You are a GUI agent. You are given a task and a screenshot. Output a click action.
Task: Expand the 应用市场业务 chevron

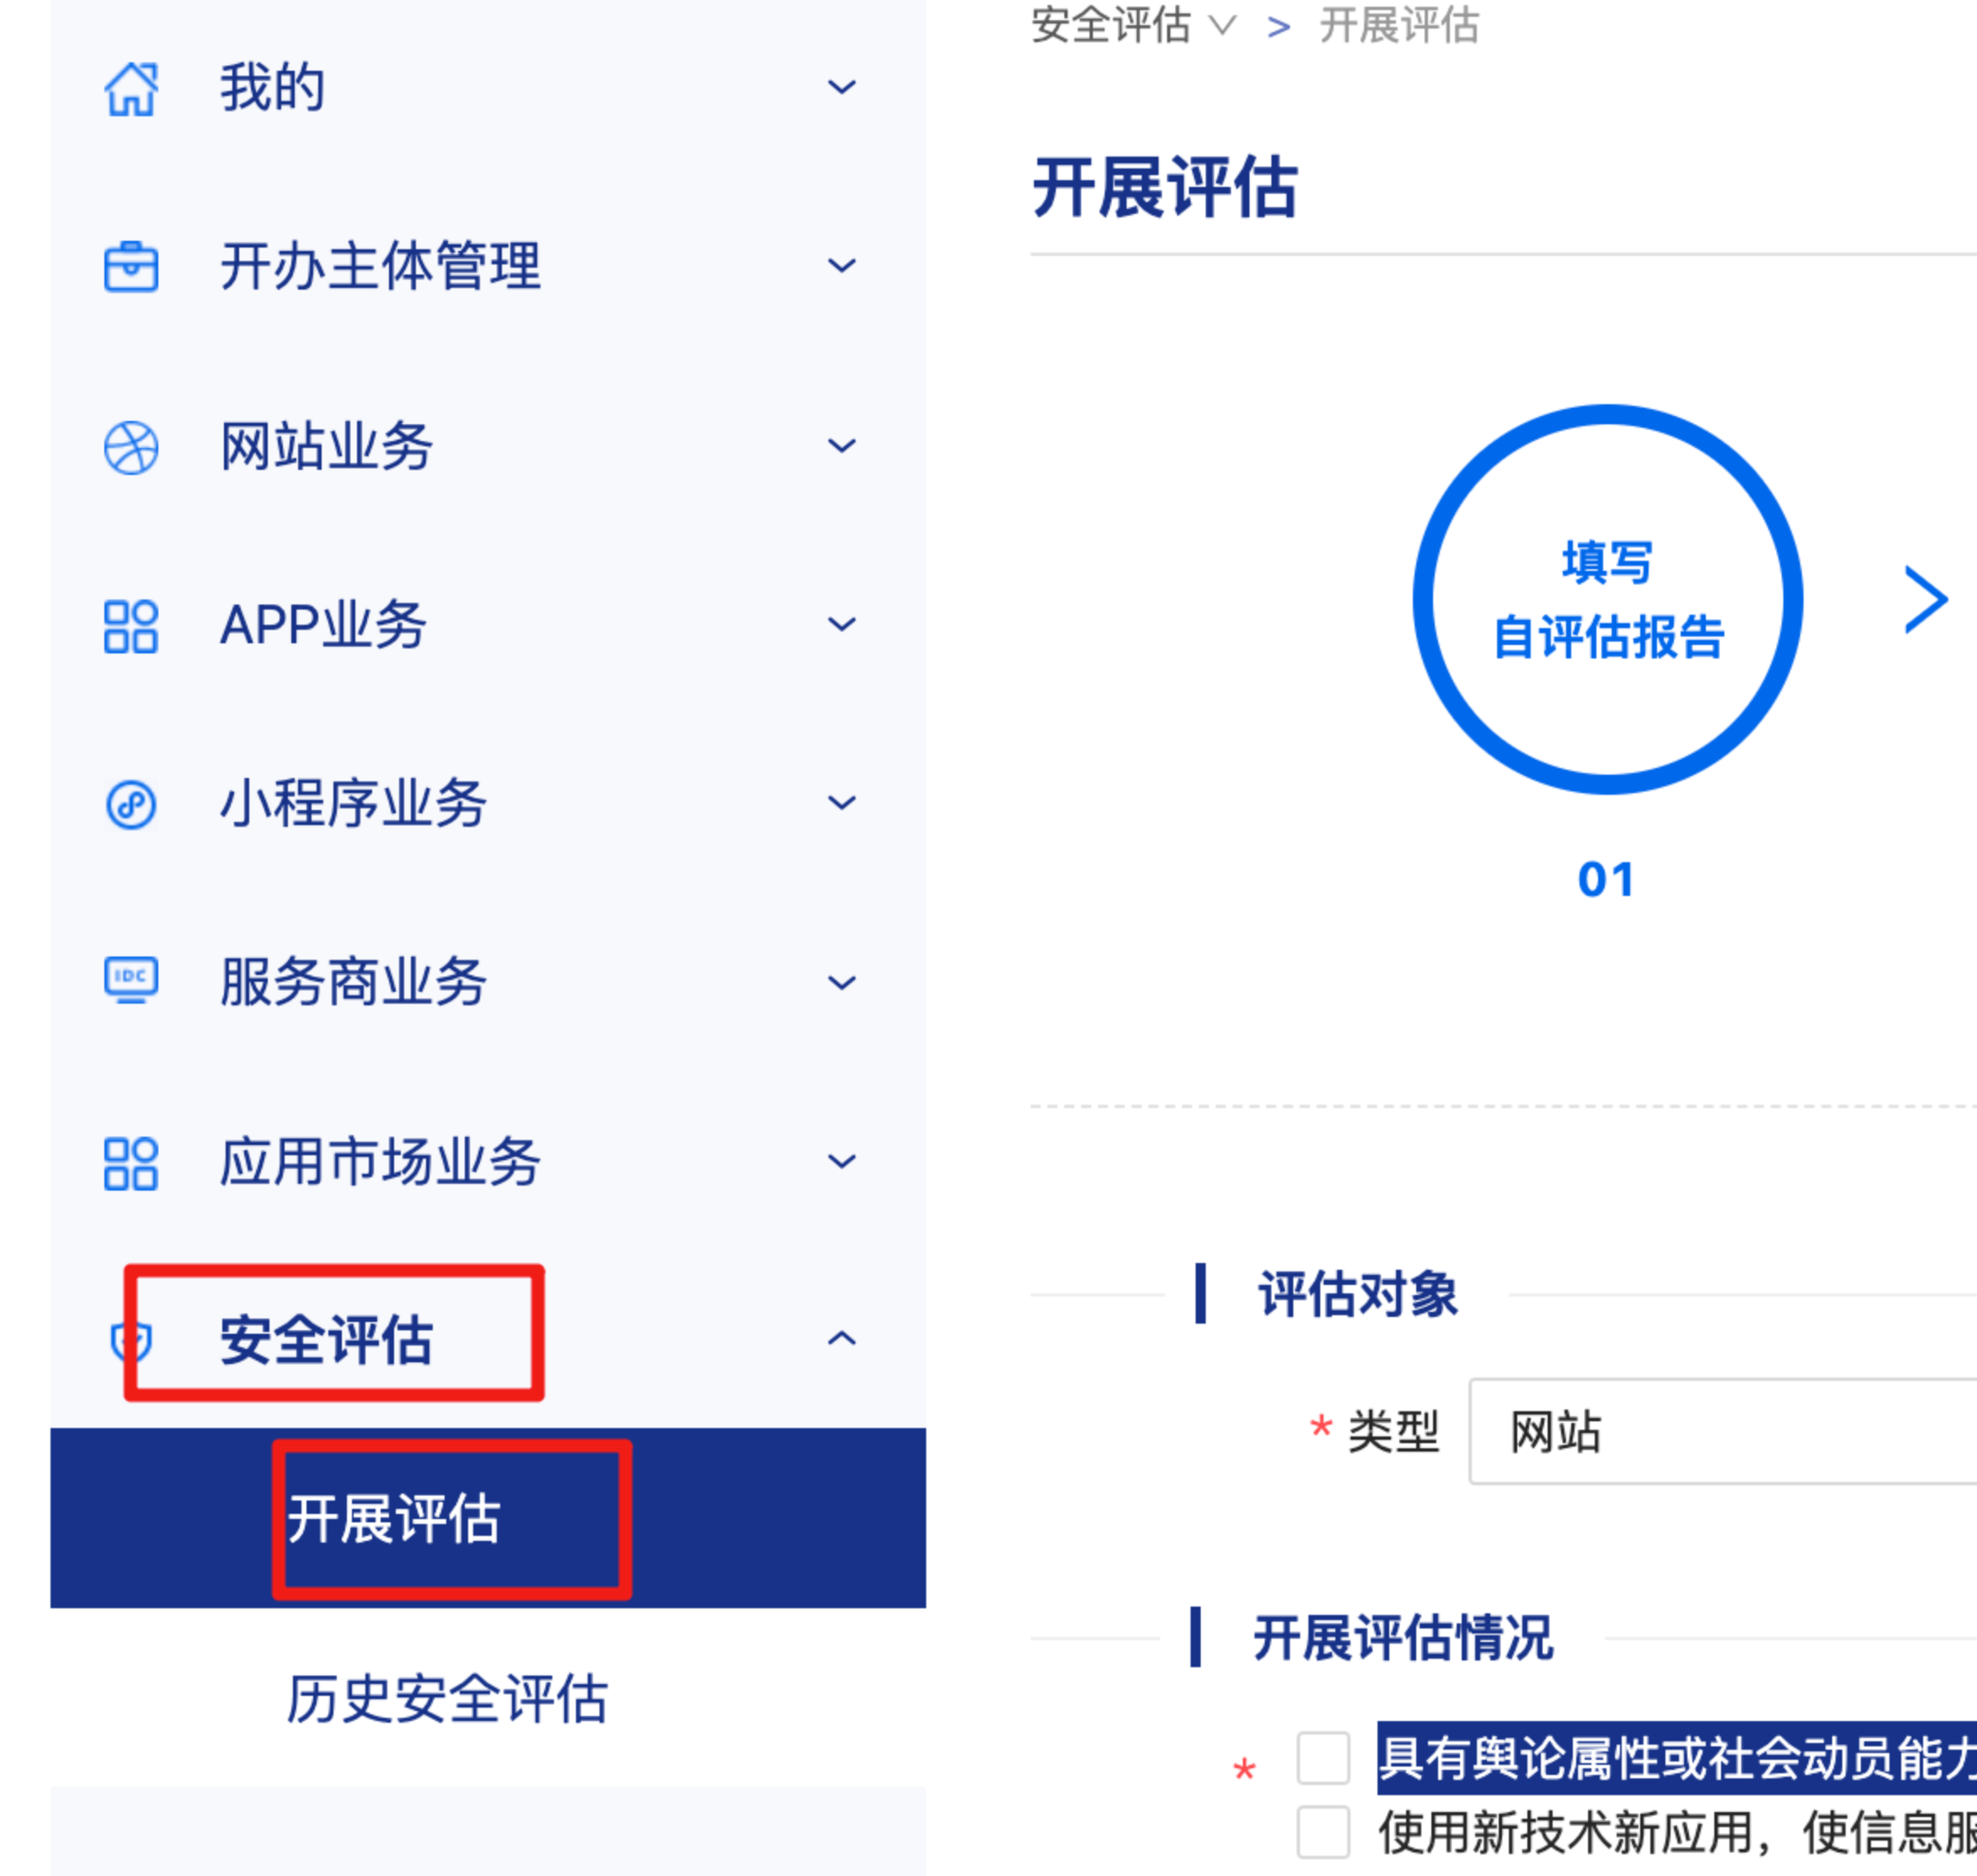tap(842, 1162)
